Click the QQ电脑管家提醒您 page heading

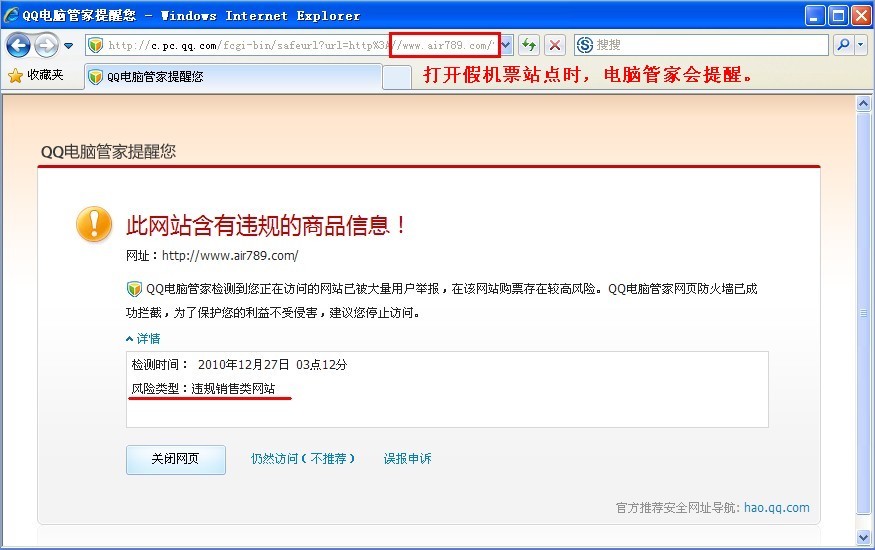pyautogui.click(x=108, y=151)
